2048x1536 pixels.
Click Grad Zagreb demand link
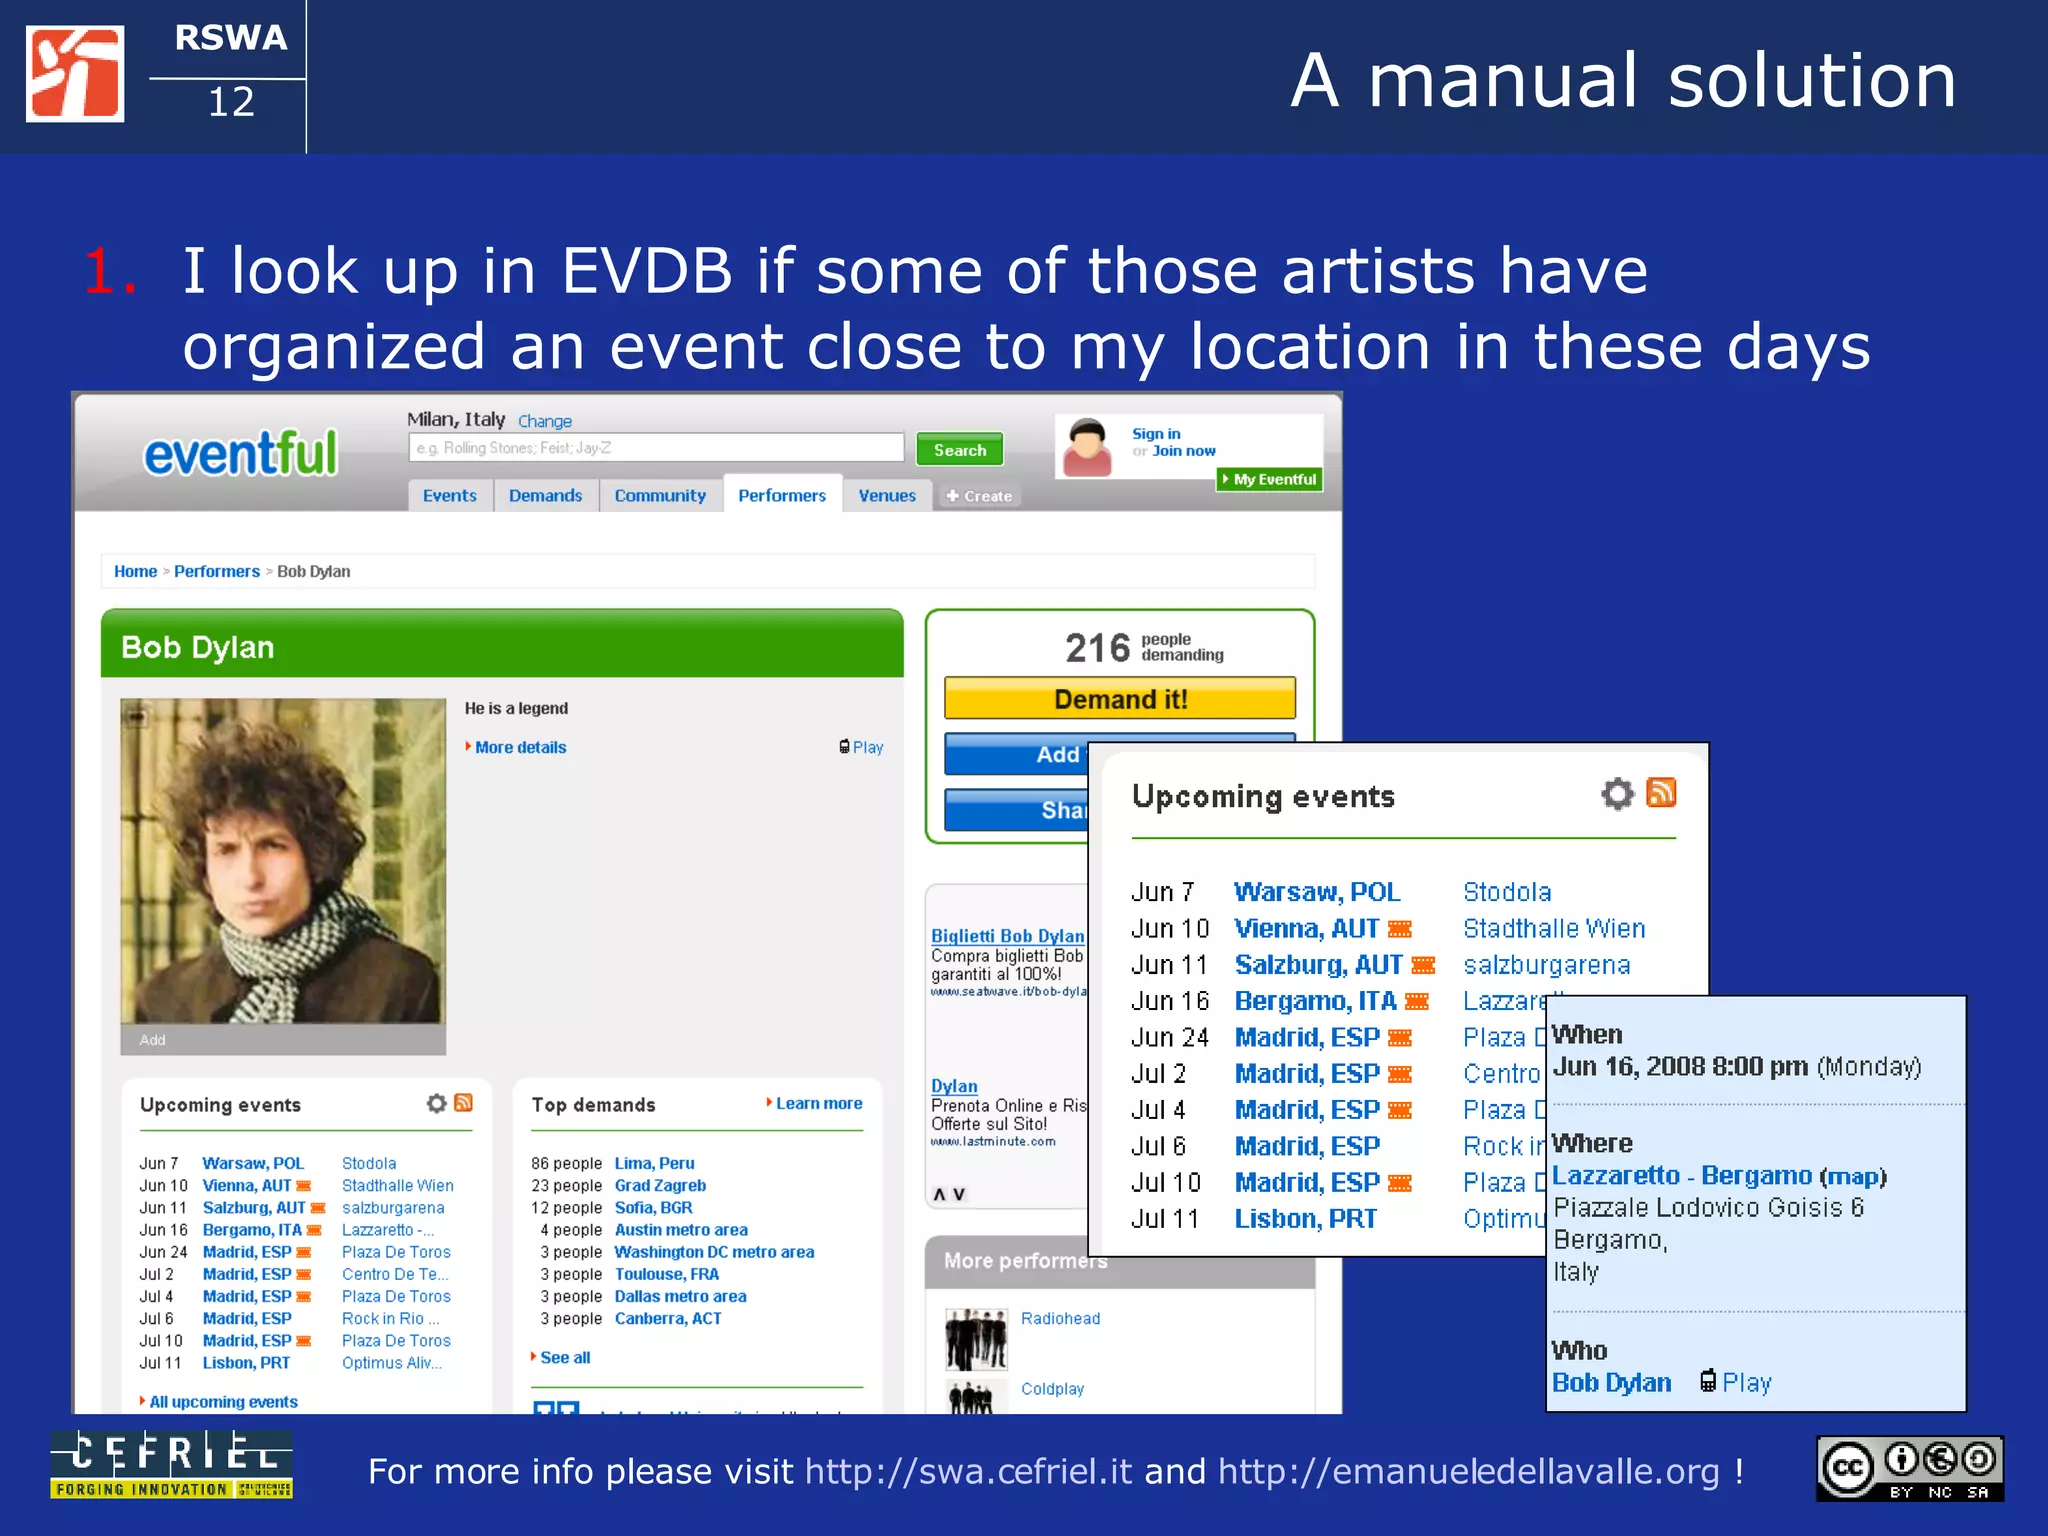point(660,1185)
